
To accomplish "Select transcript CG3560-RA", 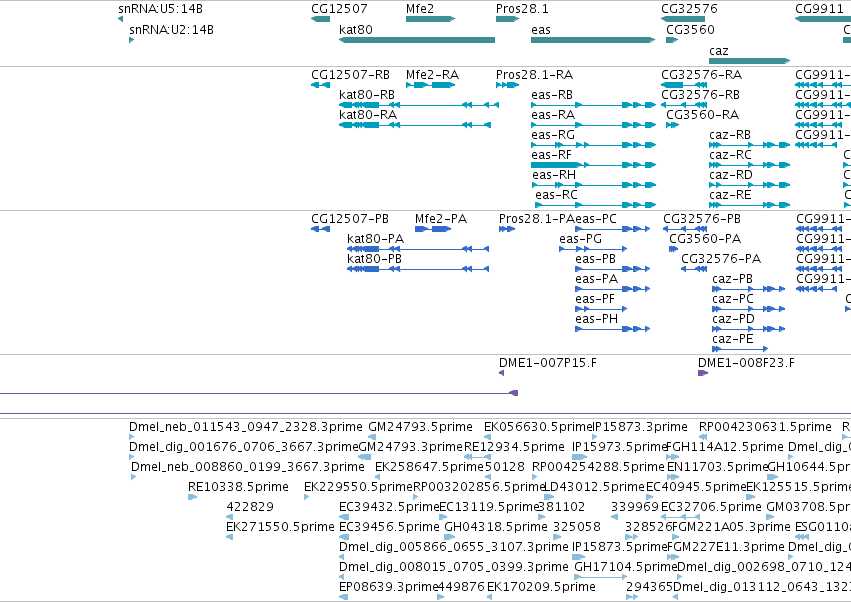I will pyautogui.click(x=702, y=115).
